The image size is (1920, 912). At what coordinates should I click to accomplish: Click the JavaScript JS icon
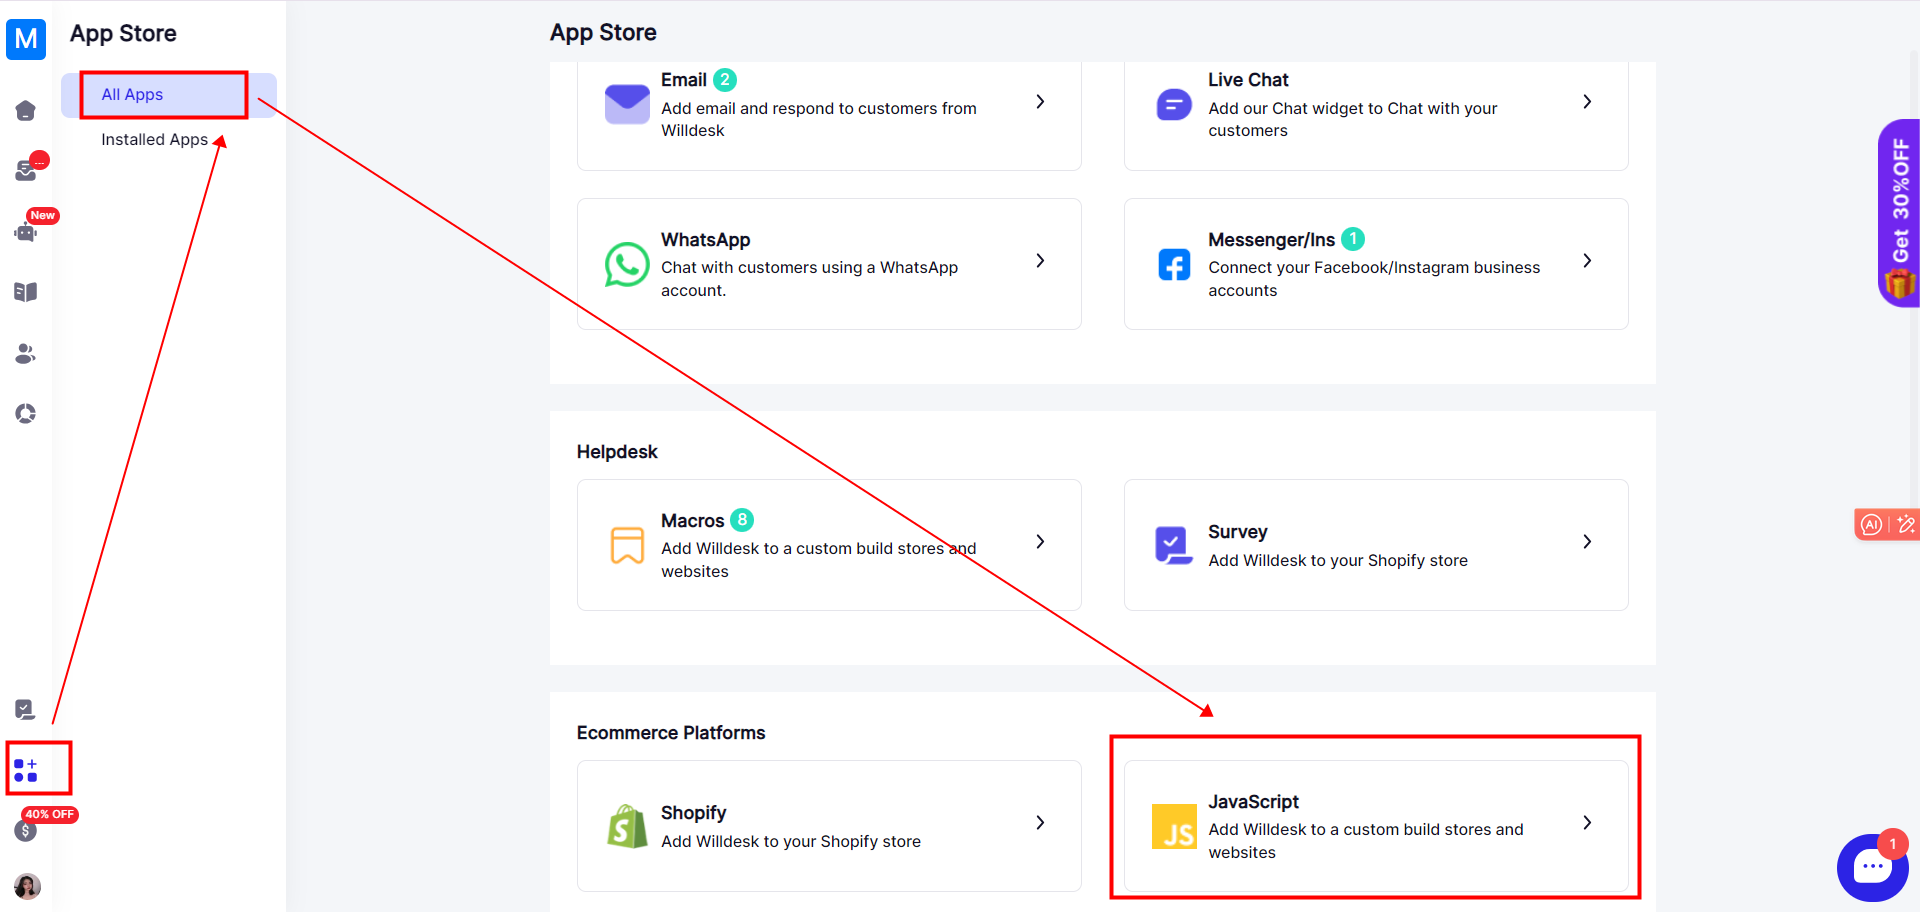coord(1174,826)
